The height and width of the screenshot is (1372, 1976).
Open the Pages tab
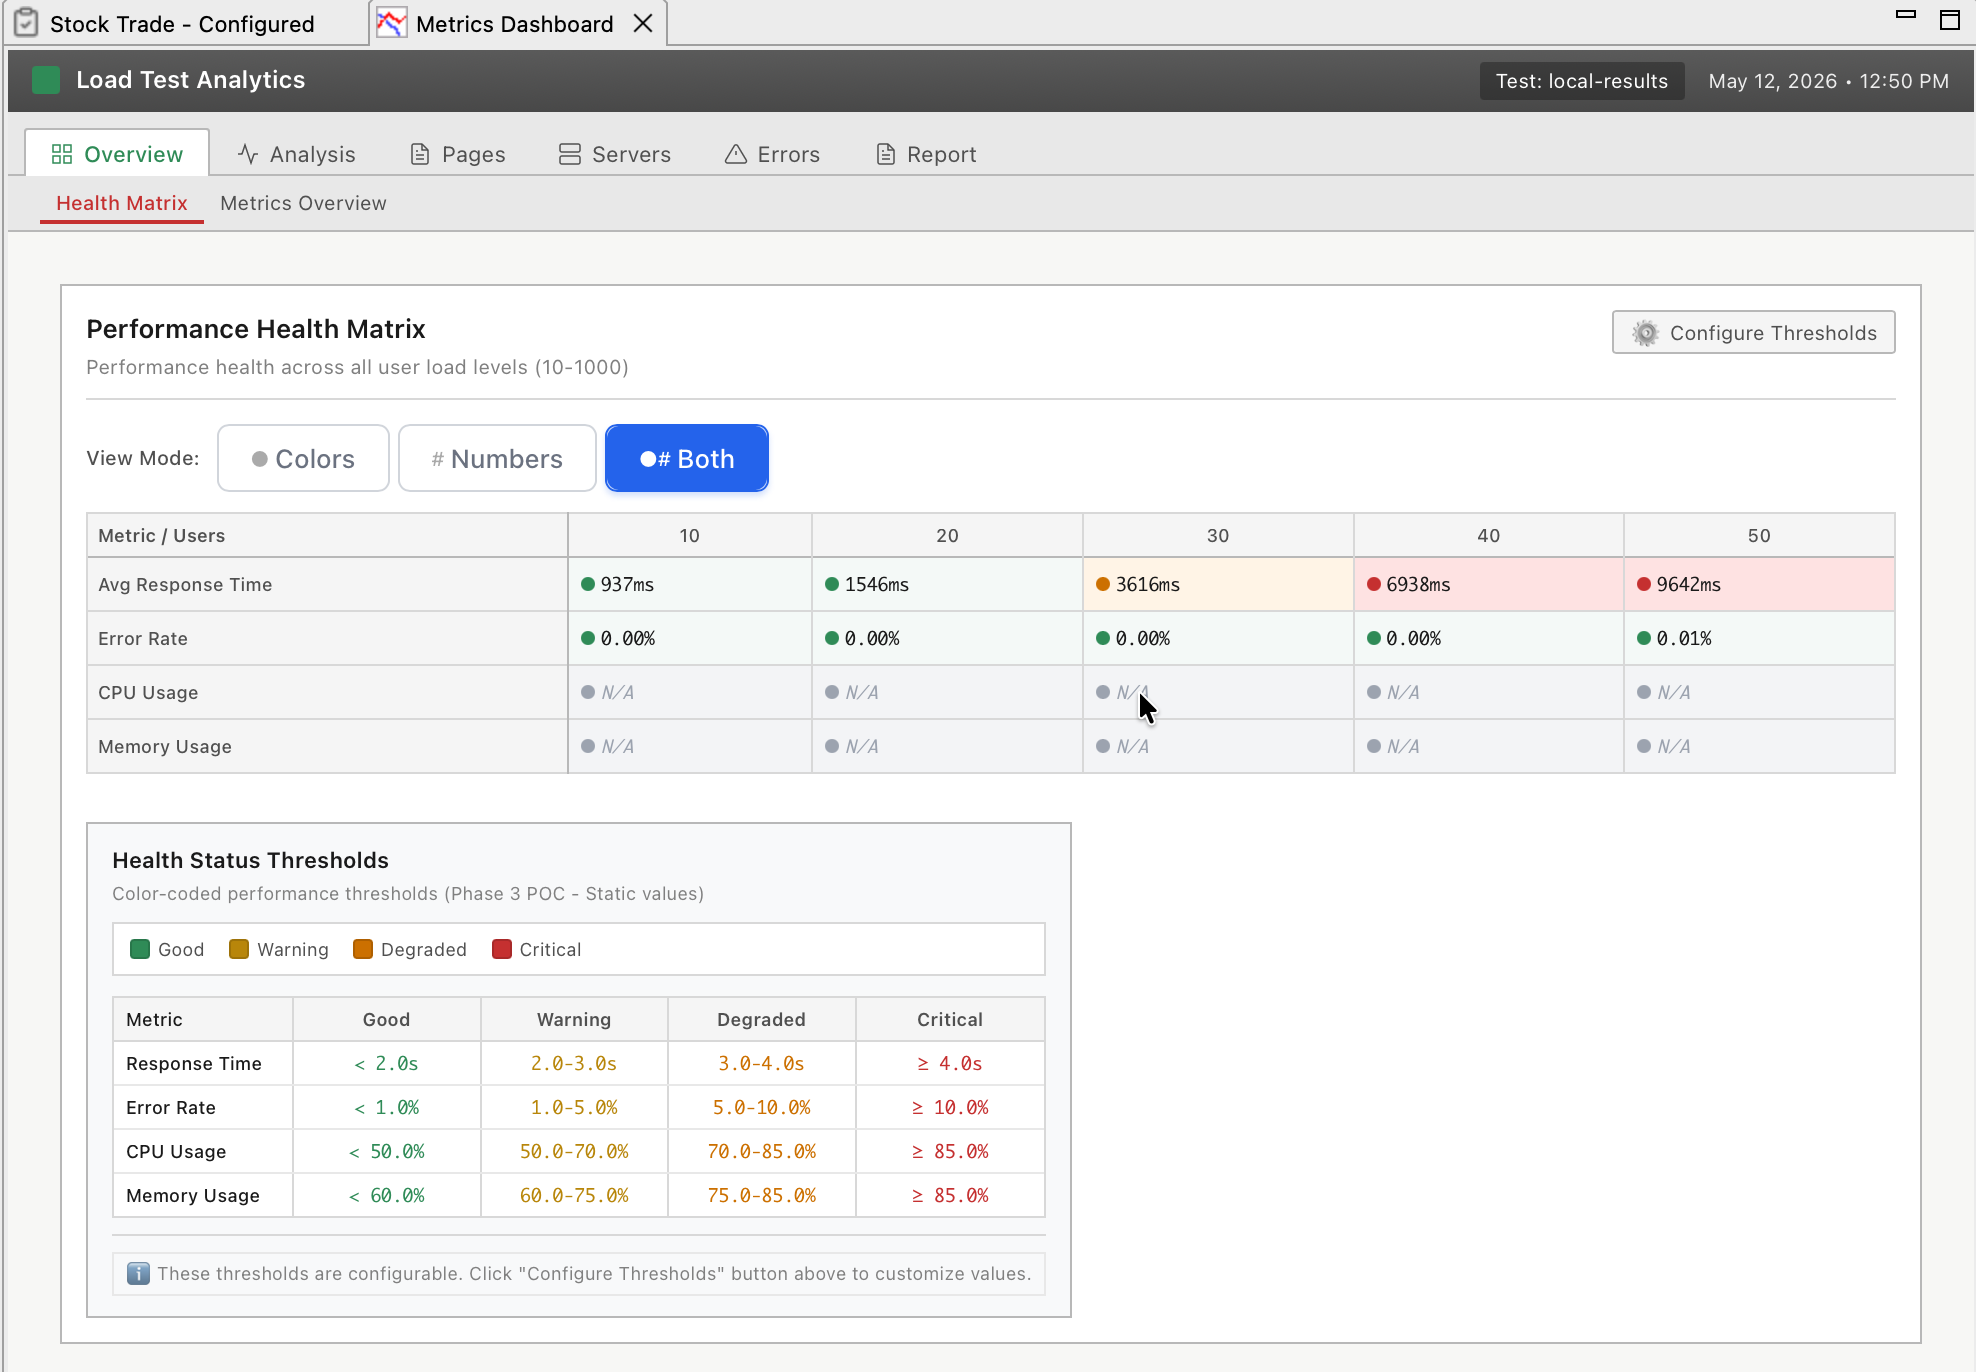pyautogui.click(x=458, y=154)
